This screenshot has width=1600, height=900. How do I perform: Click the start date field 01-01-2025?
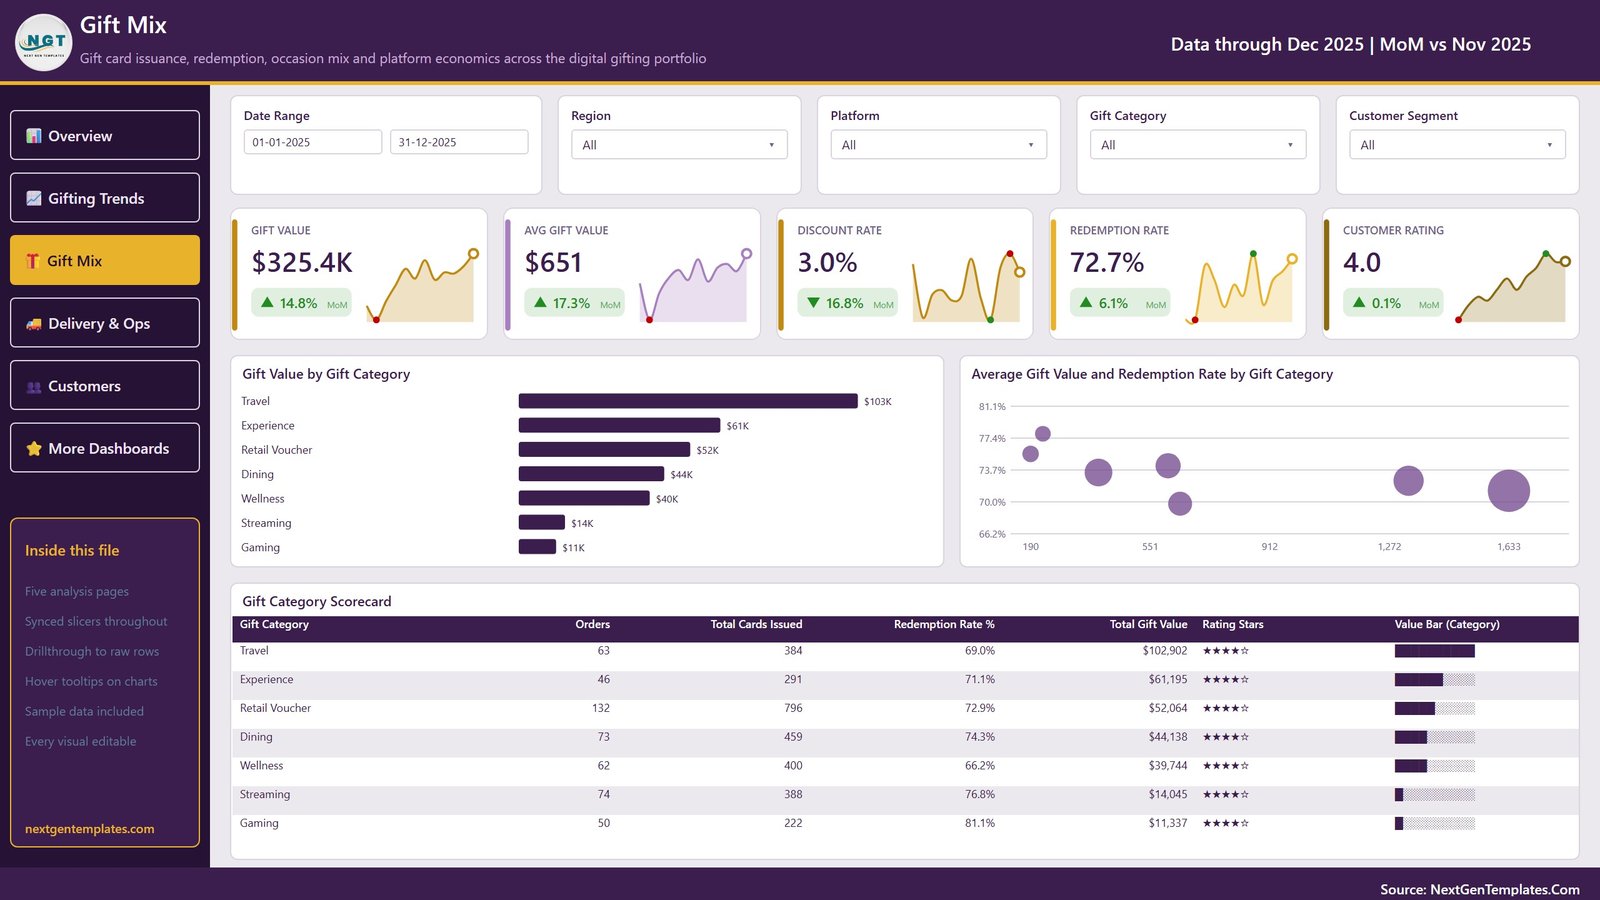[313, 142]
